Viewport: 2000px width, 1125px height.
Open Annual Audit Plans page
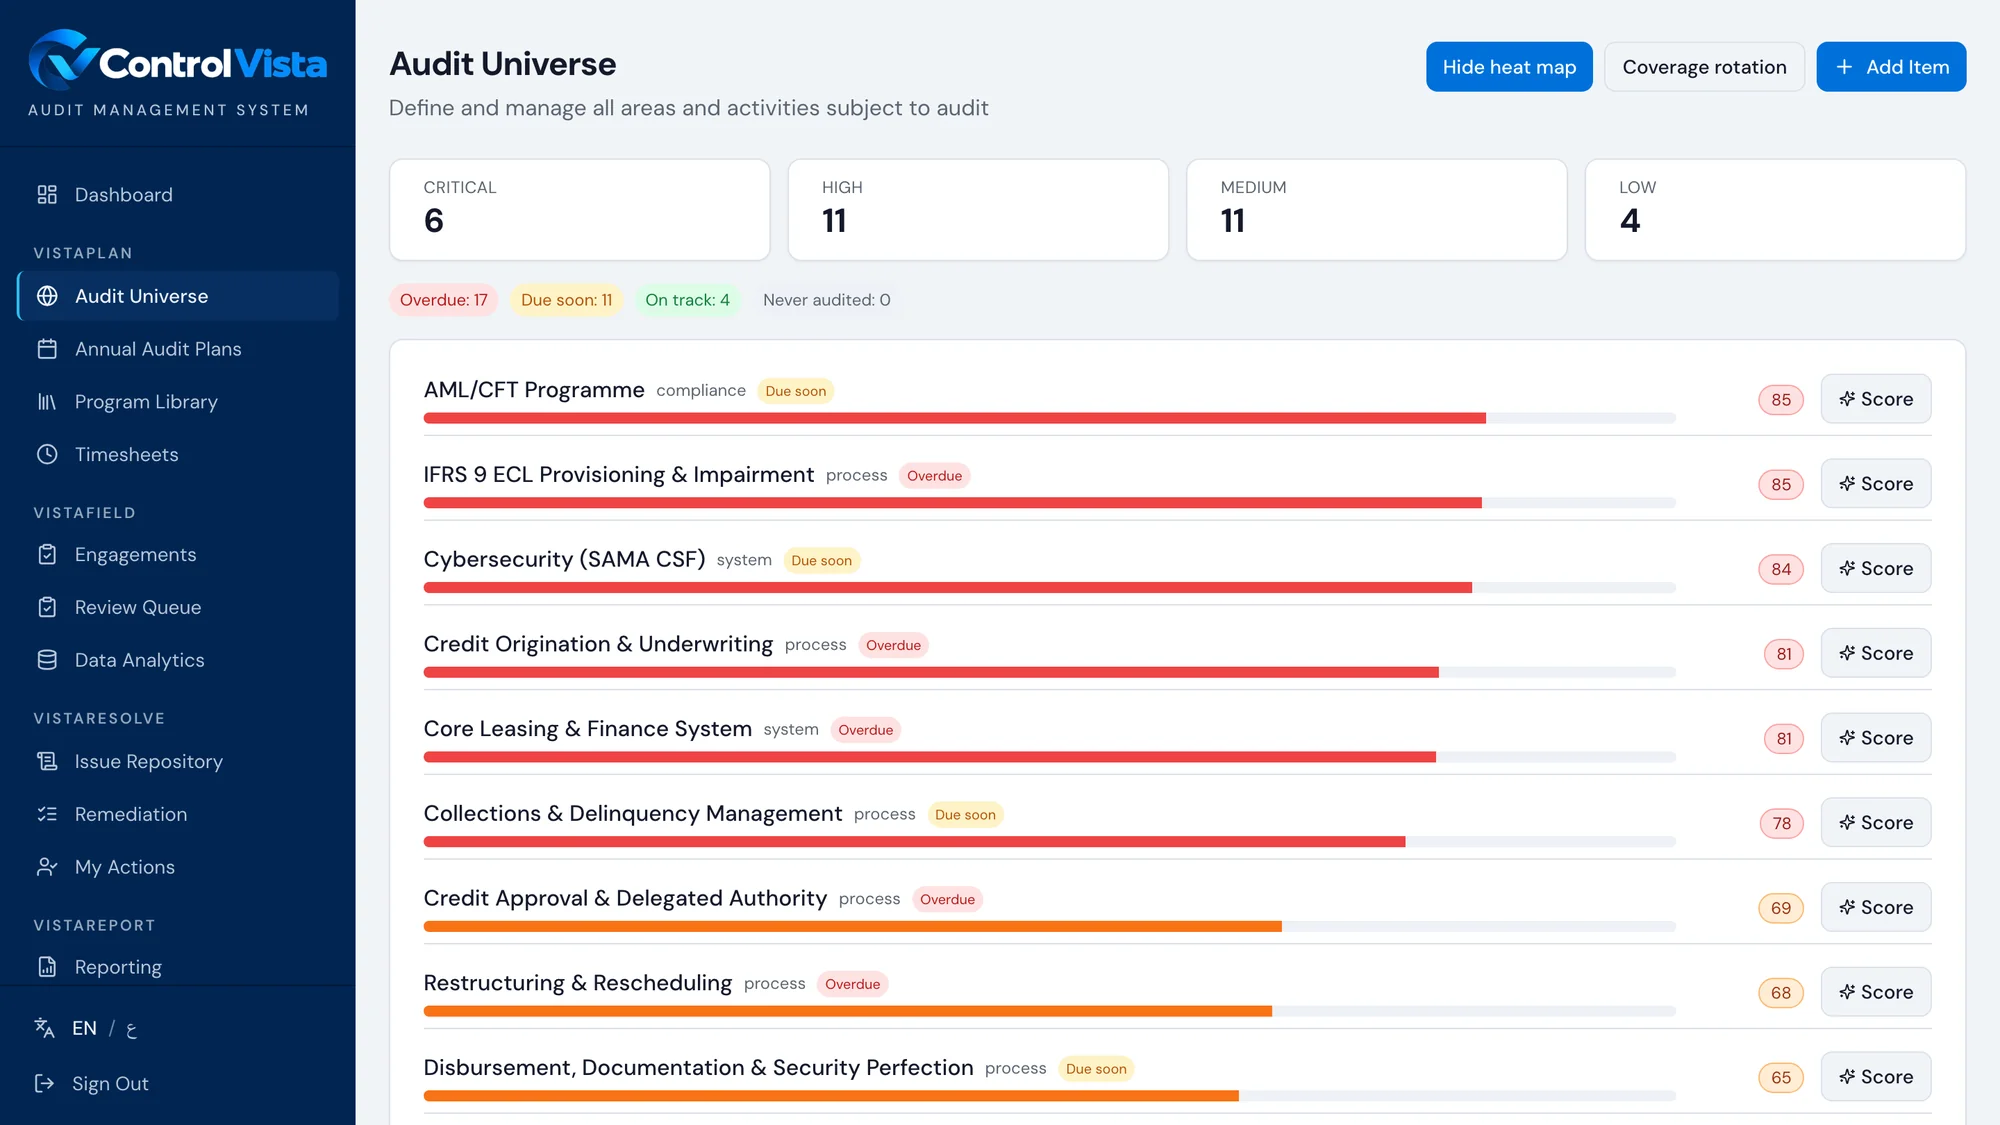[178, 349]
